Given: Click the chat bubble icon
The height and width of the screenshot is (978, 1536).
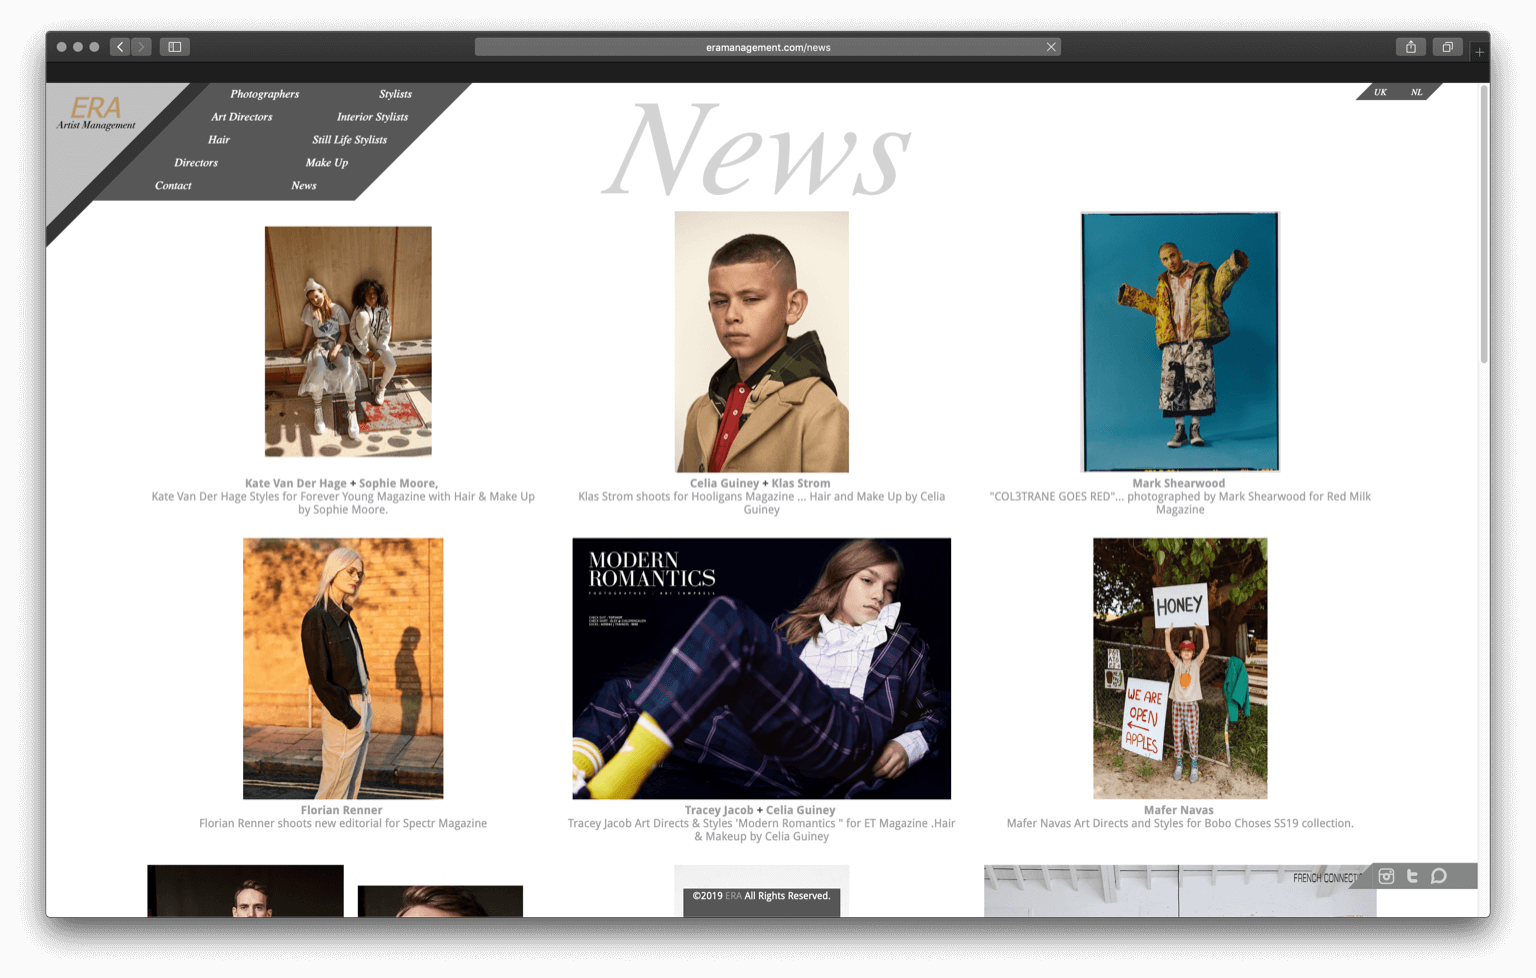Looking at the screenshot, I should point(1439,876).
